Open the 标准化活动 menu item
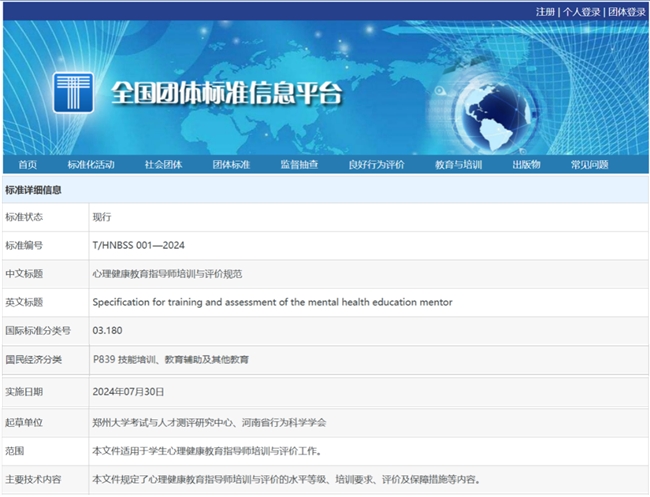Screen dimensions: 650x497 91,165
